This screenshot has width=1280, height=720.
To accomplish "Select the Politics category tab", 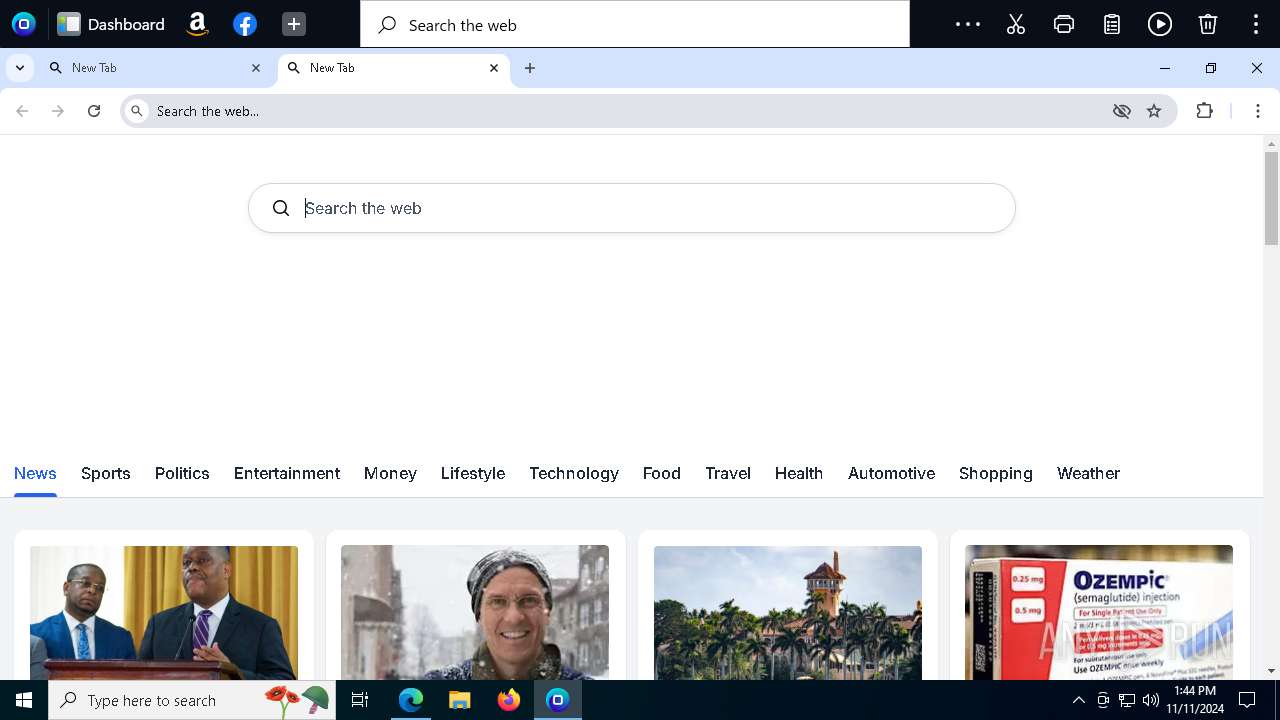I will (182, 473).
